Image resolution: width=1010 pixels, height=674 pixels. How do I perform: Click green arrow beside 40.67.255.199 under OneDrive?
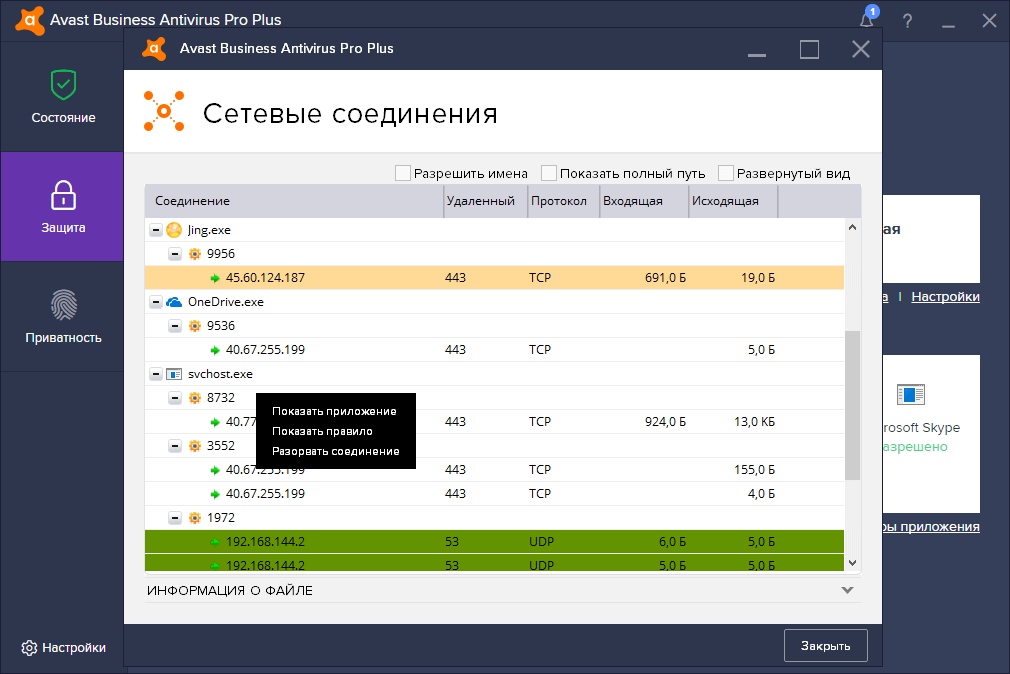coord(215,351)
